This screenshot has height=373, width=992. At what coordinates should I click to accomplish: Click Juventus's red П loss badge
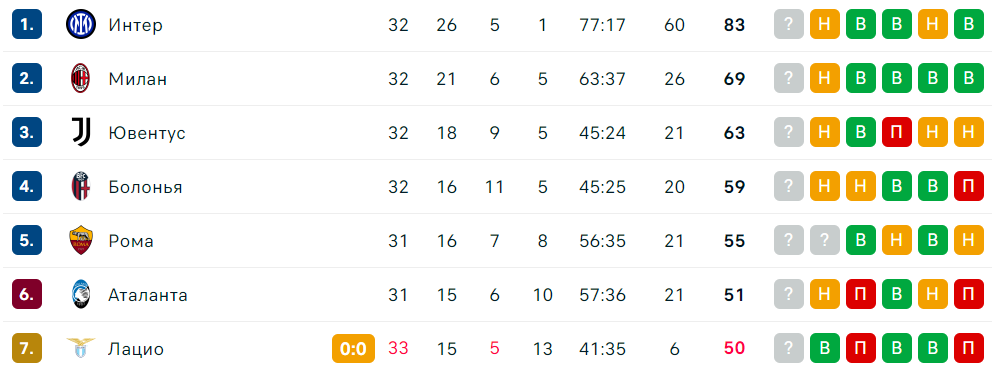click(897, 133)
